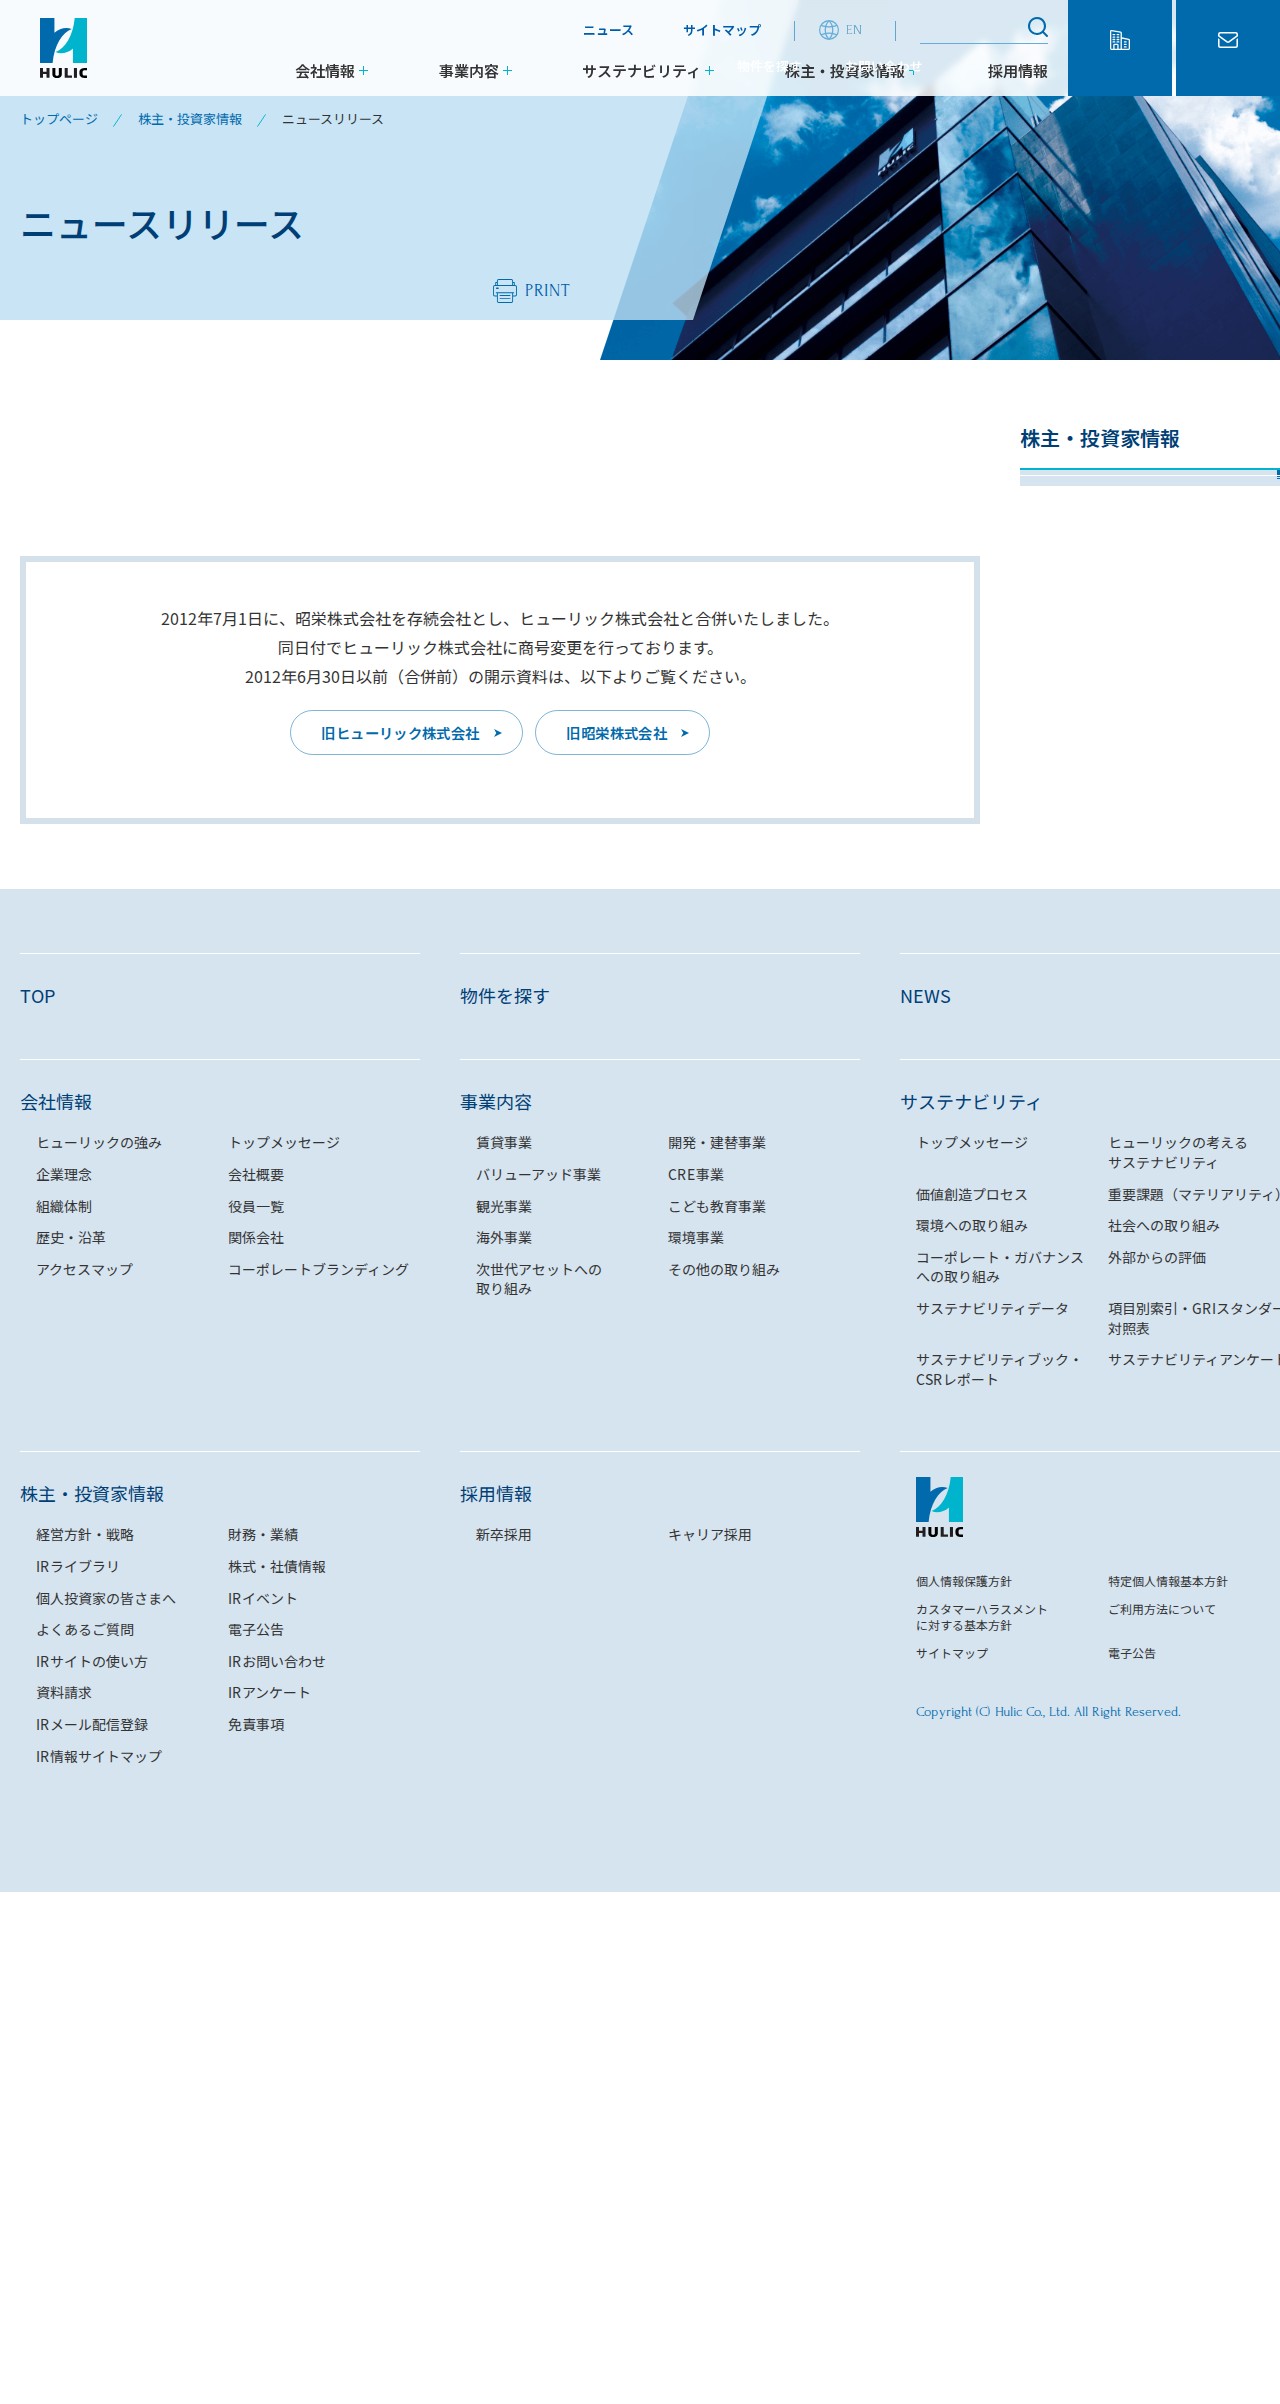Open footer その他の取り組み link
Screen dimensions: 1280x2404
click(724, 1270)
